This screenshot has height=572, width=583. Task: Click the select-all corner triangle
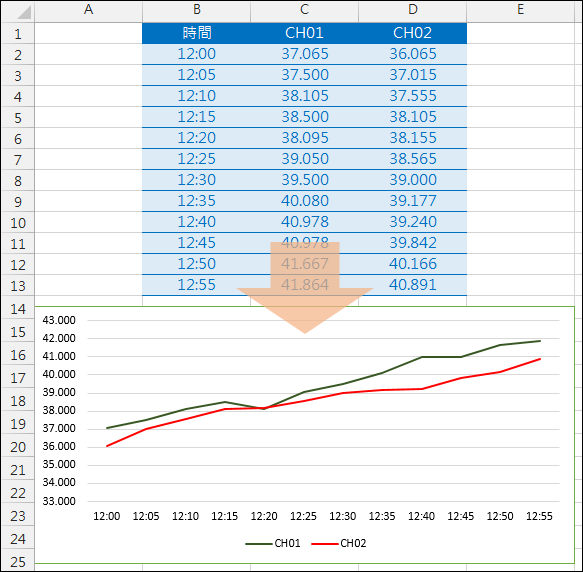point(24,12)
